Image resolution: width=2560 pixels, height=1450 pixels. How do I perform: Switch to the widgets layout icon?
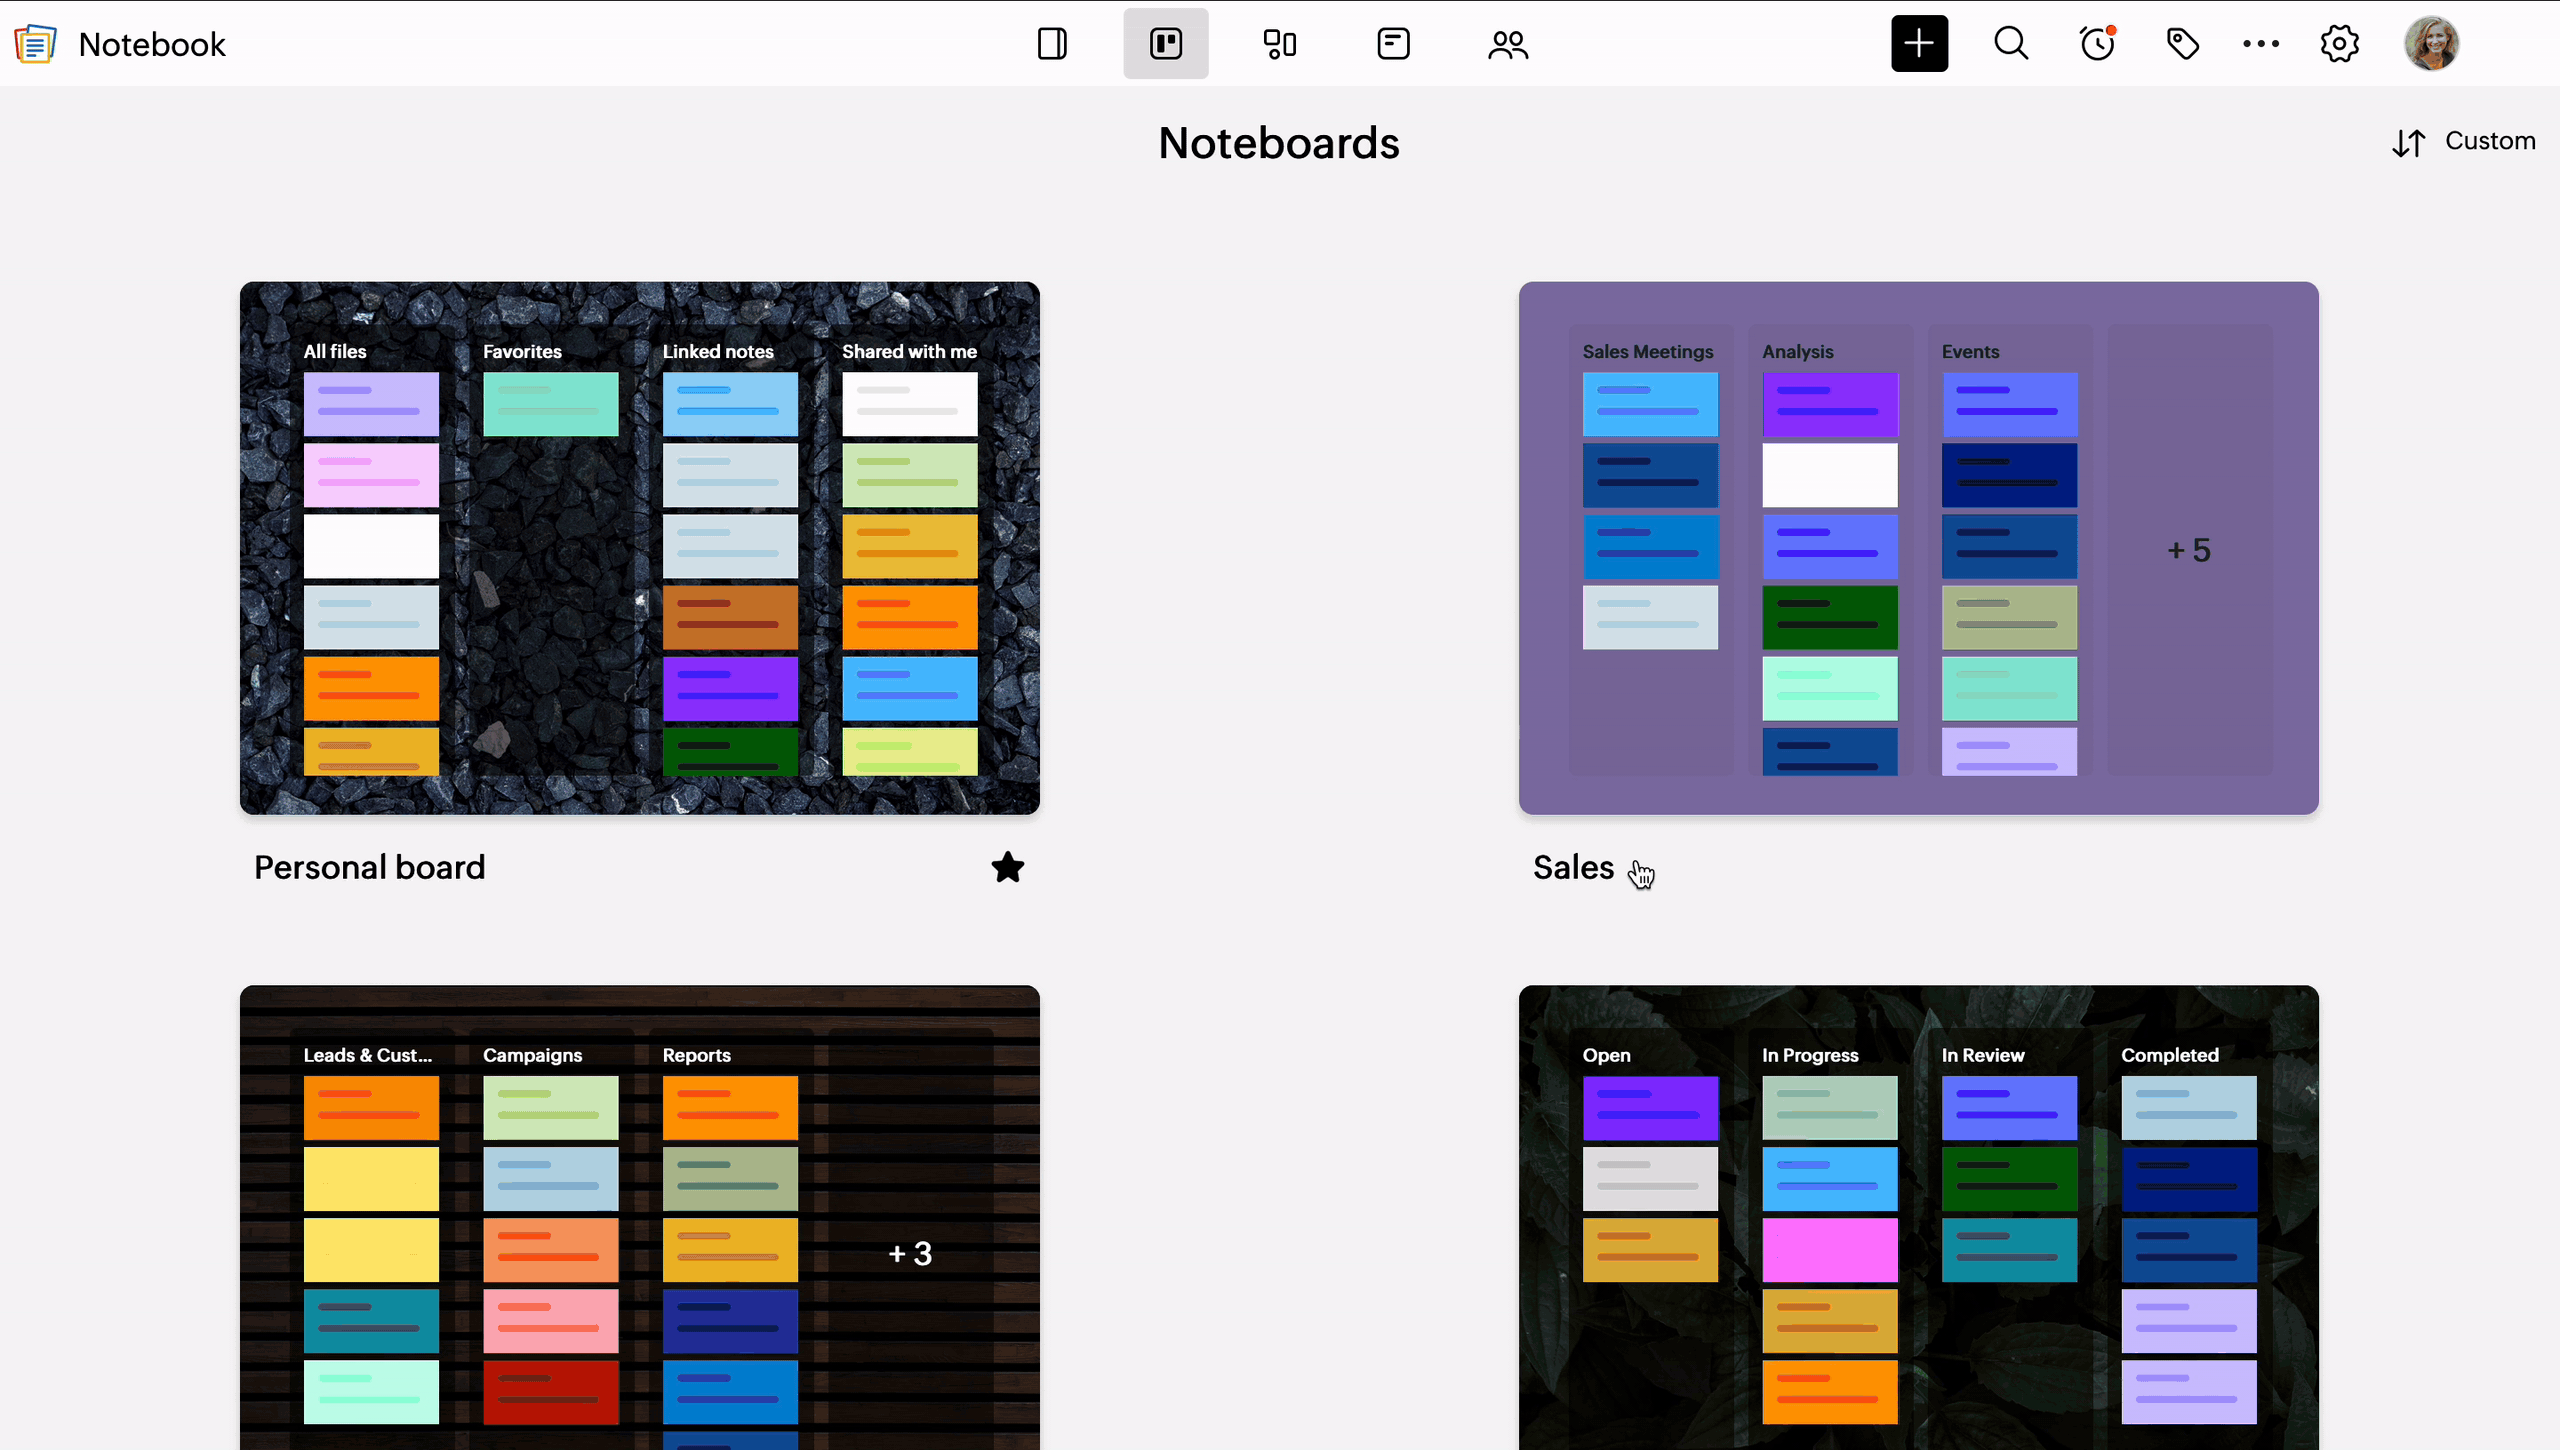[x=1279, y=44]
